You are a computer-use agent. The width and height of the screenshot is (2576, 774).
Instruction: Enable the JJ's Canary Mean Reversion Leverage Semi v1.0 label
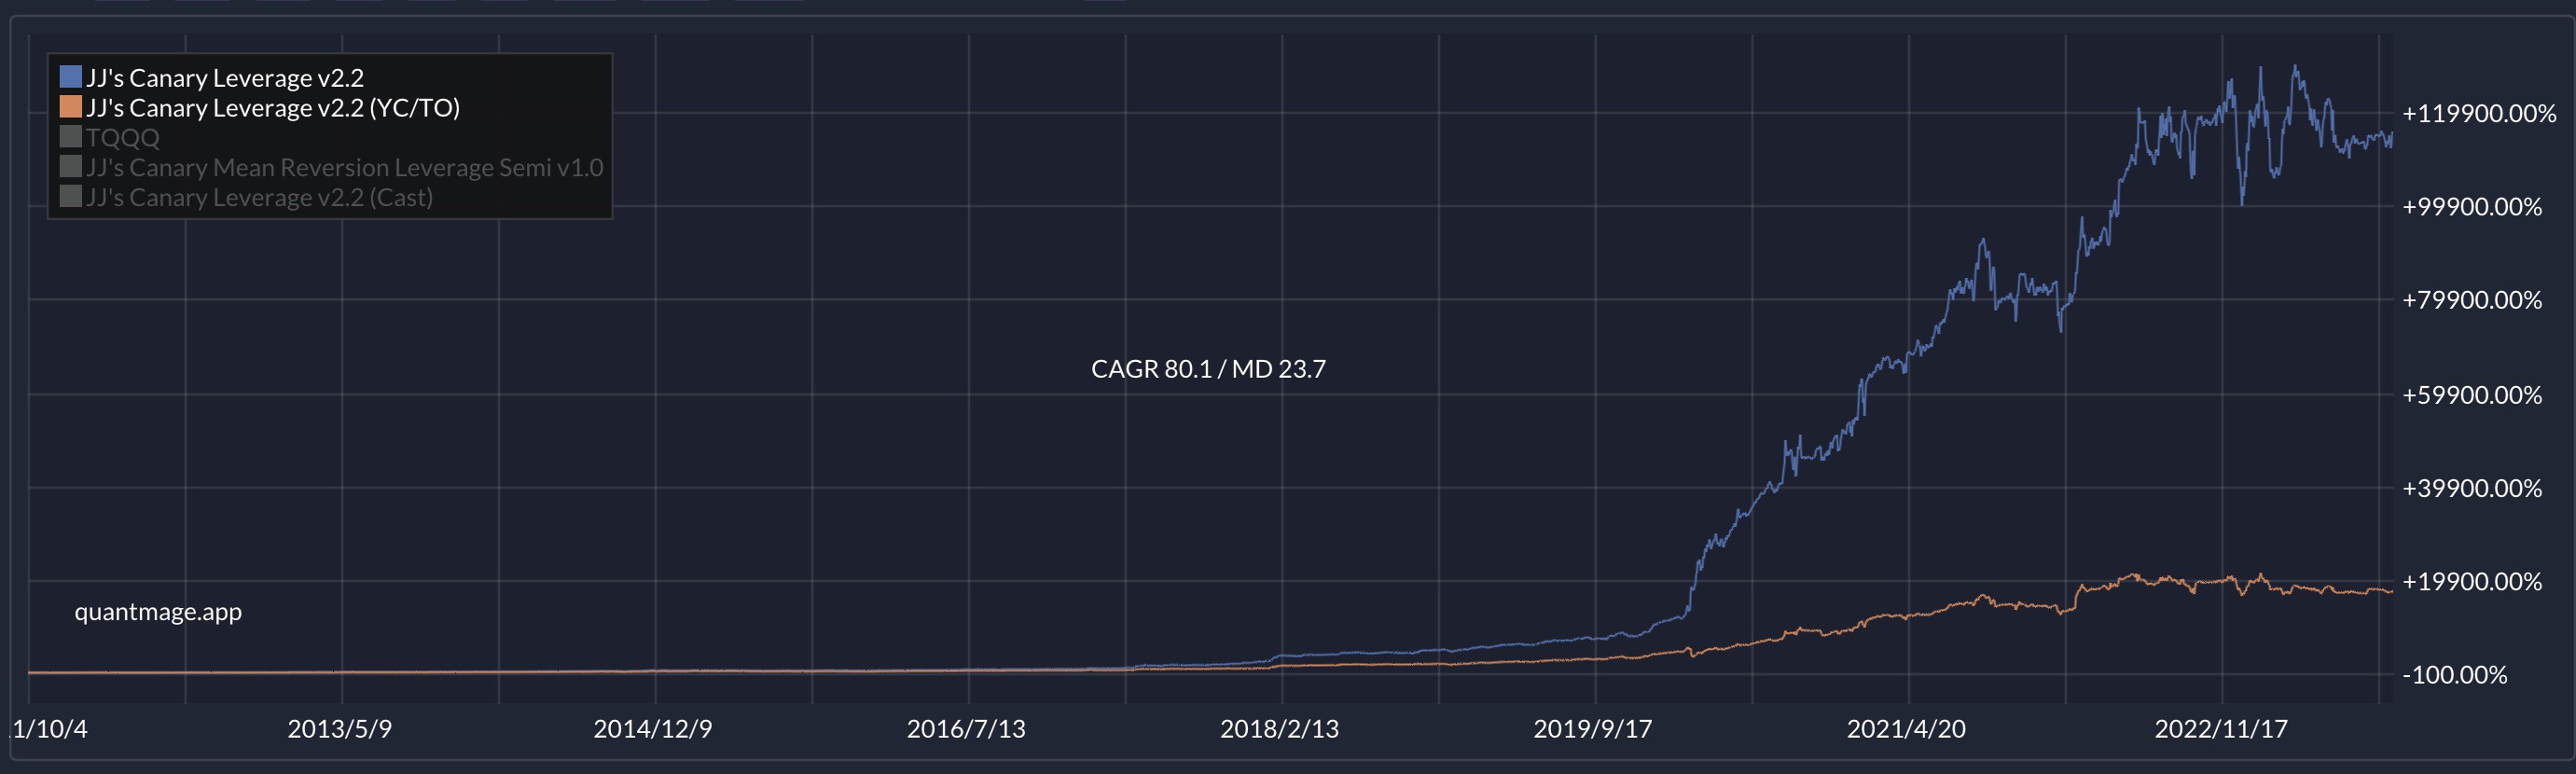(344, 168)
